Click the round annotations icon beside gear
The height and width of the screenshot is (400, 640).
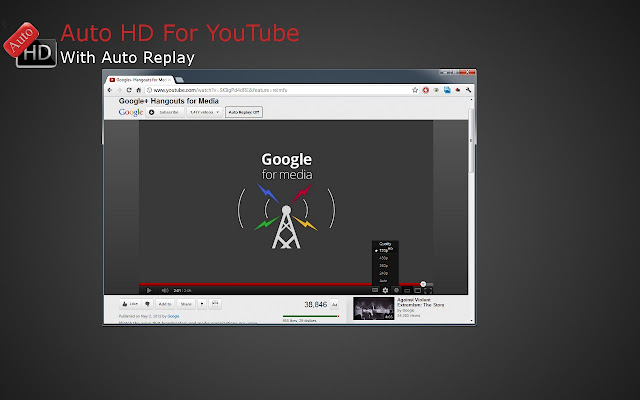coord(396,290)
